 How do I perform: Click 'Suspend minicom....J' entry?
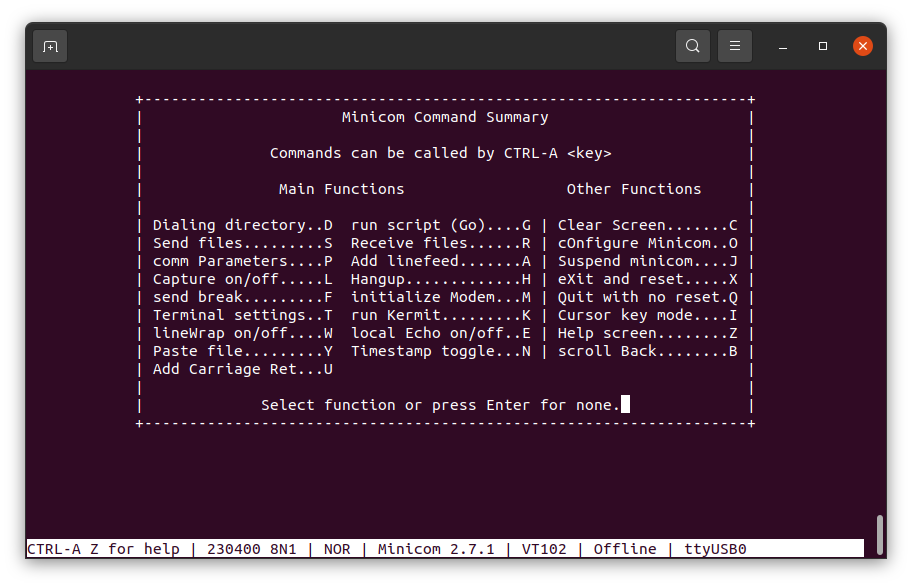[648, 261]
